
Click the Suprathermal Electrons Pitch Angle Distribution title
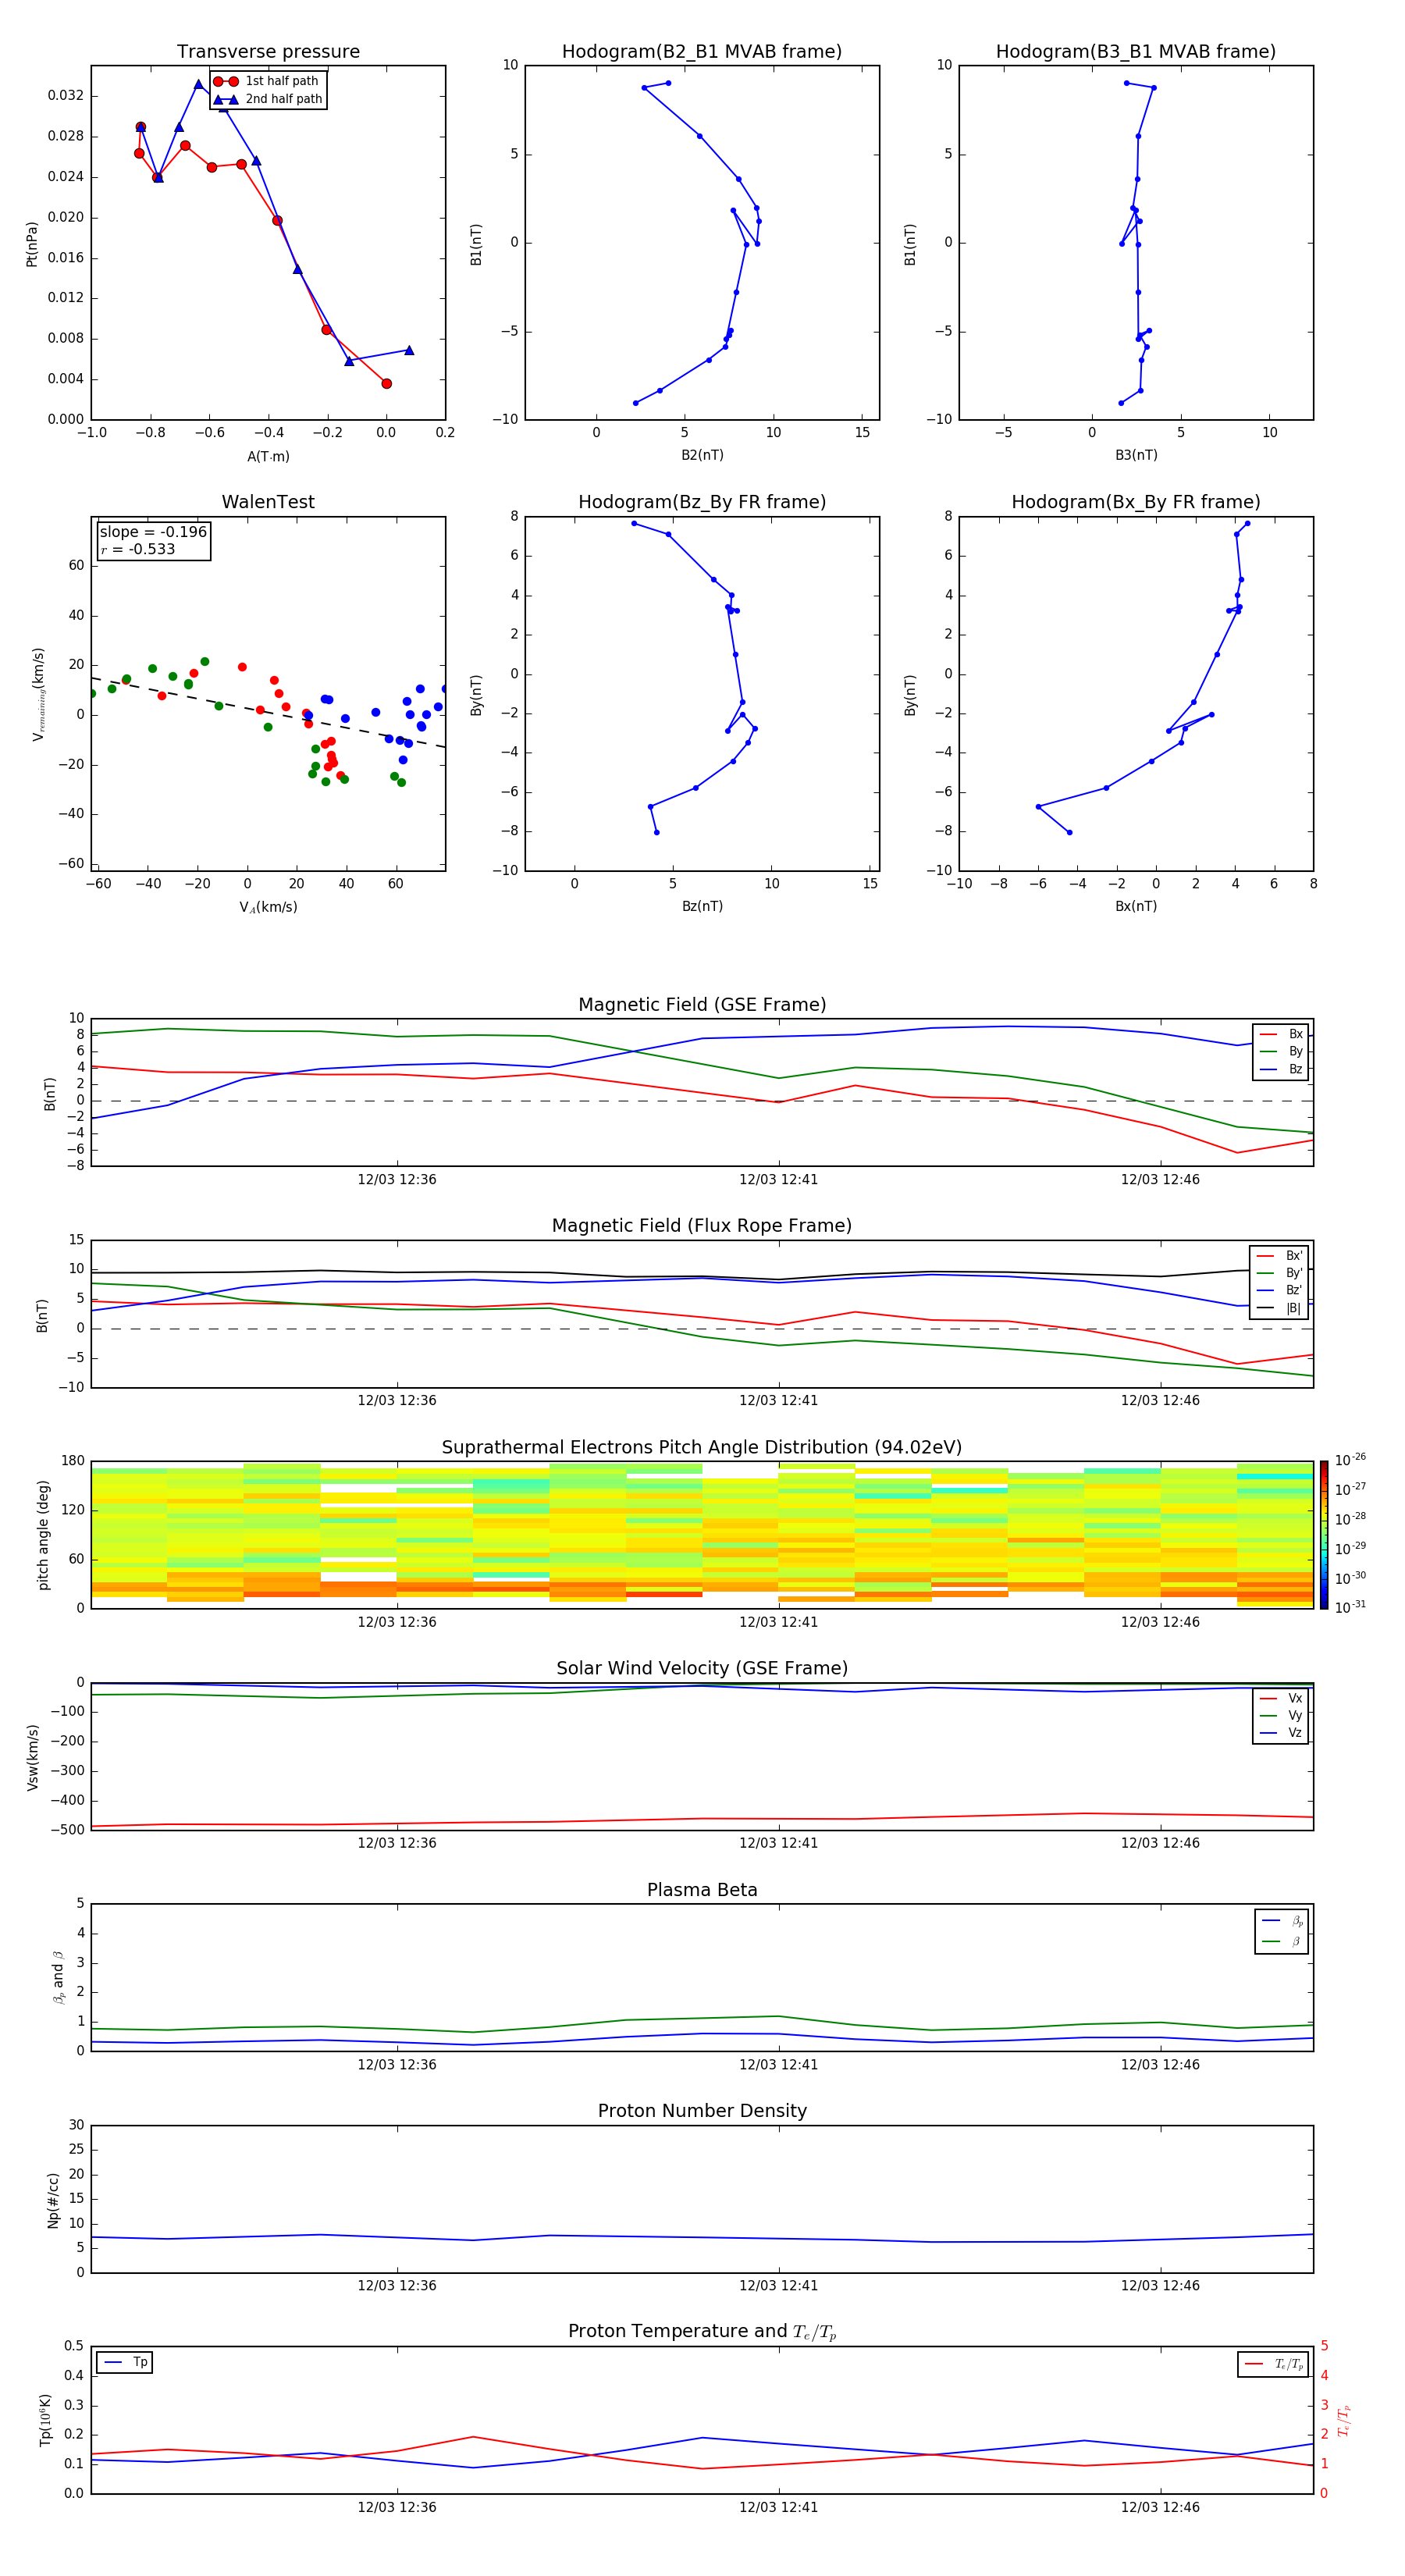(x=702, y=1448)
